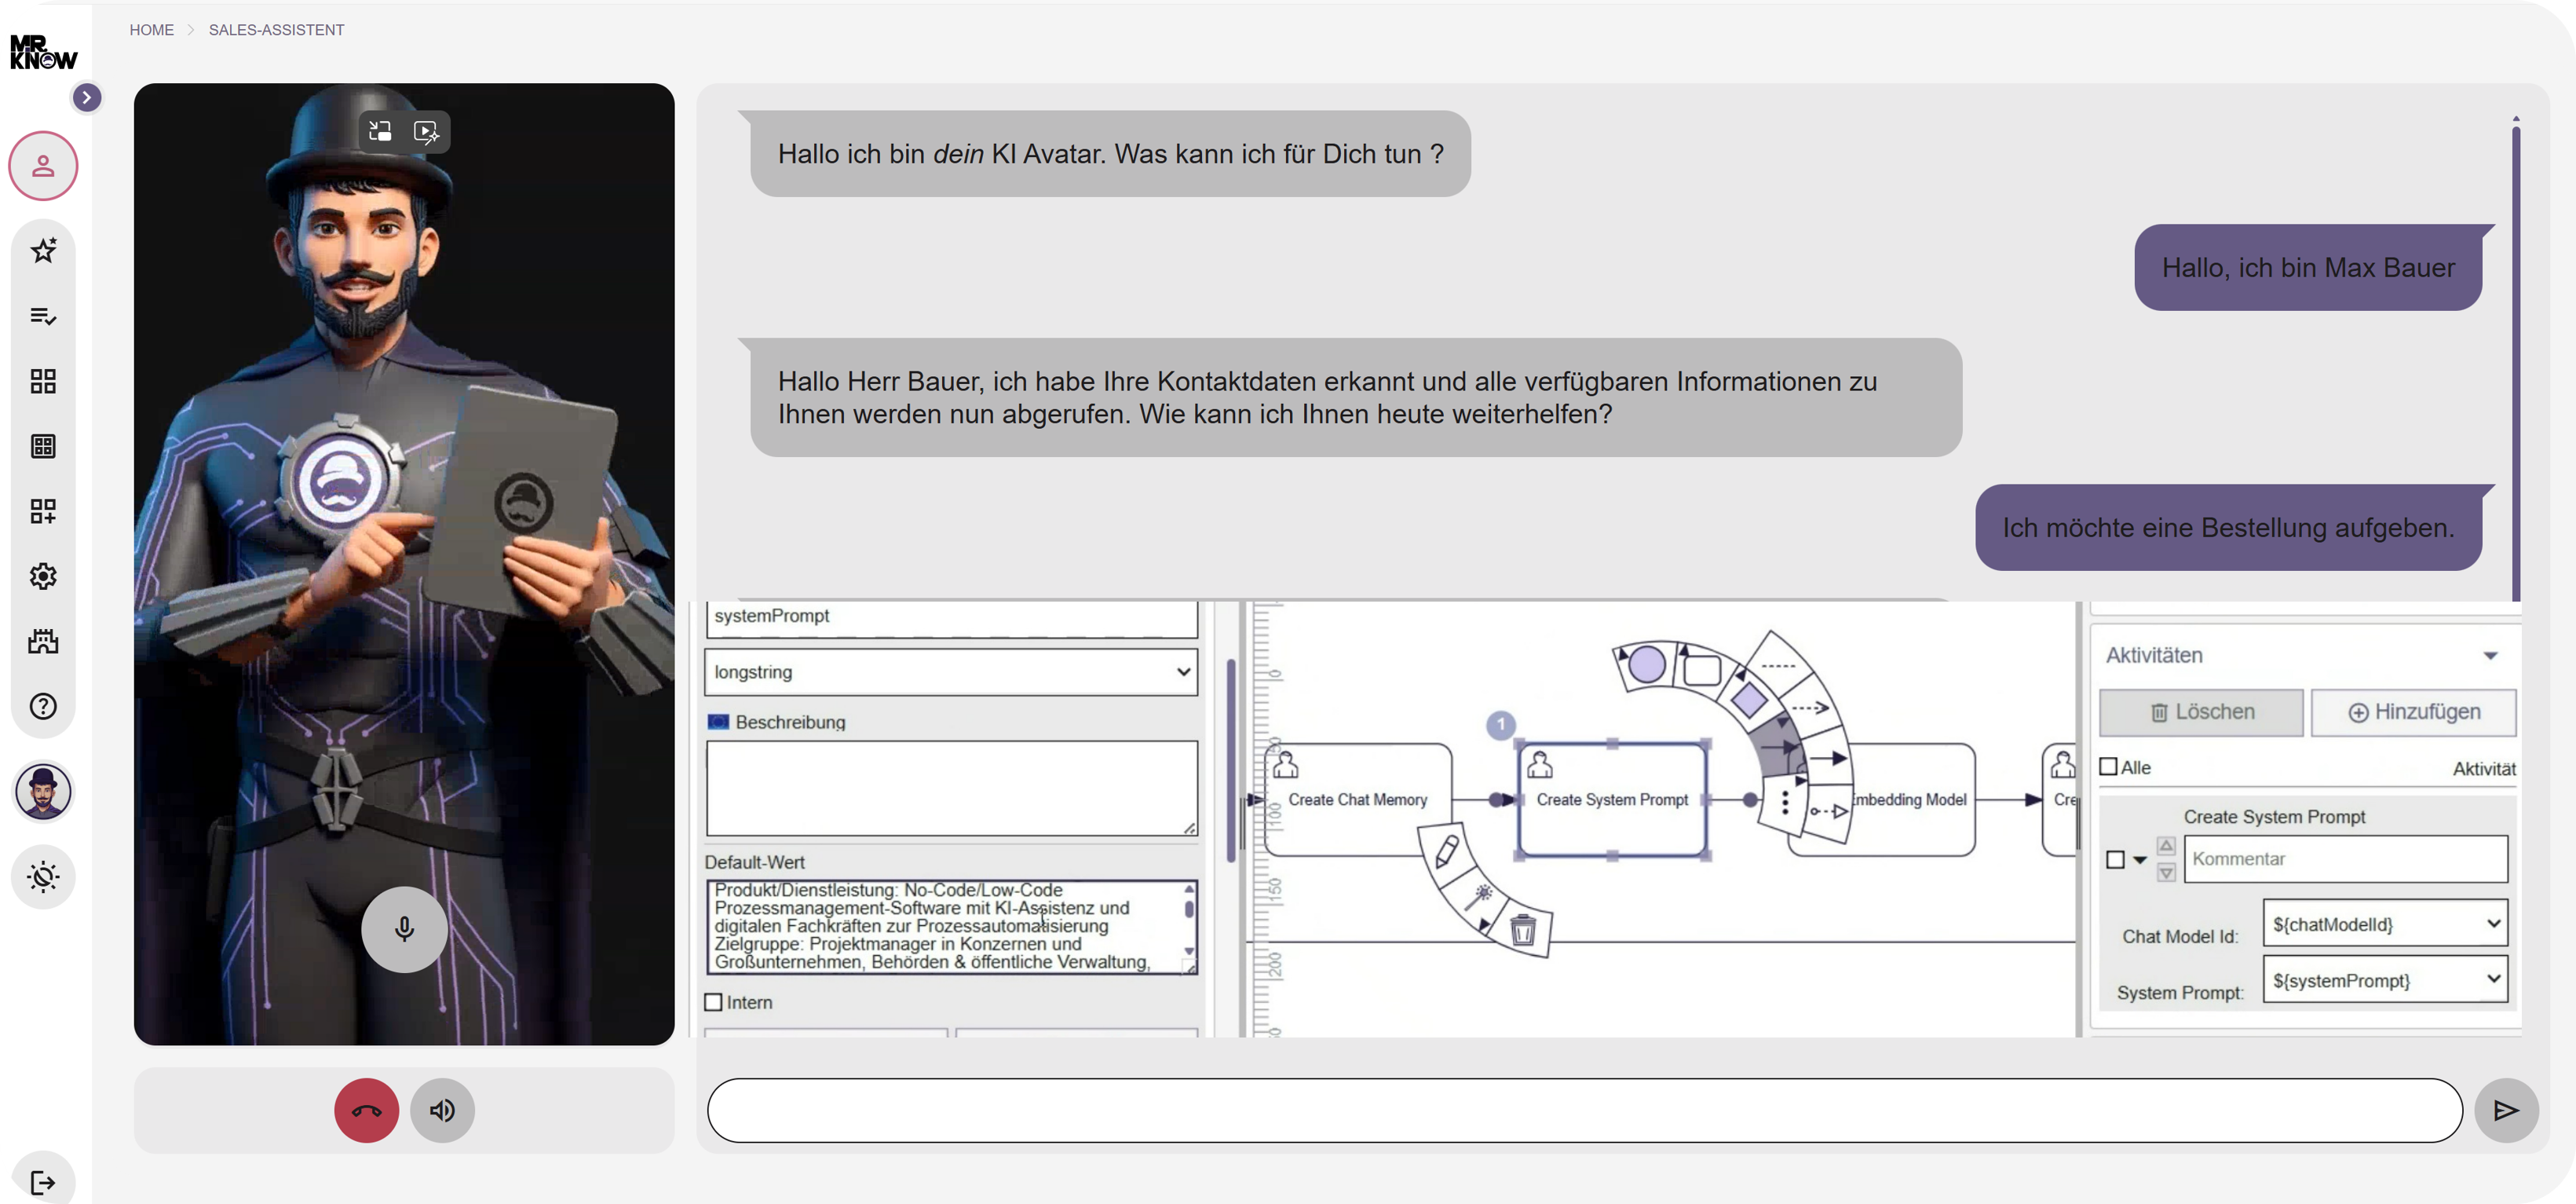Add a circle event from the radial menu

tap(1646, 664)
